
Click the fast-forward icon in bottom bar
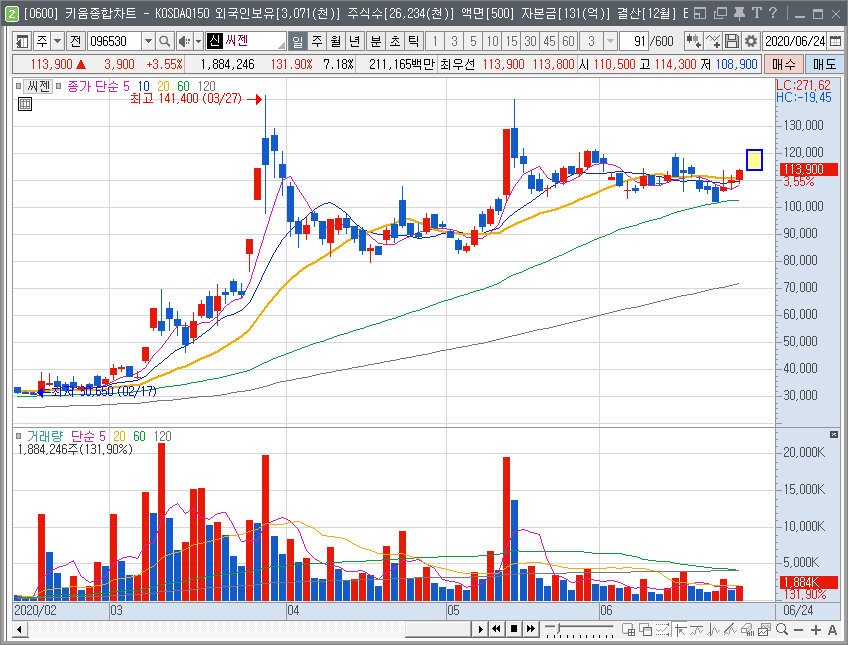(x=531, y=629)
